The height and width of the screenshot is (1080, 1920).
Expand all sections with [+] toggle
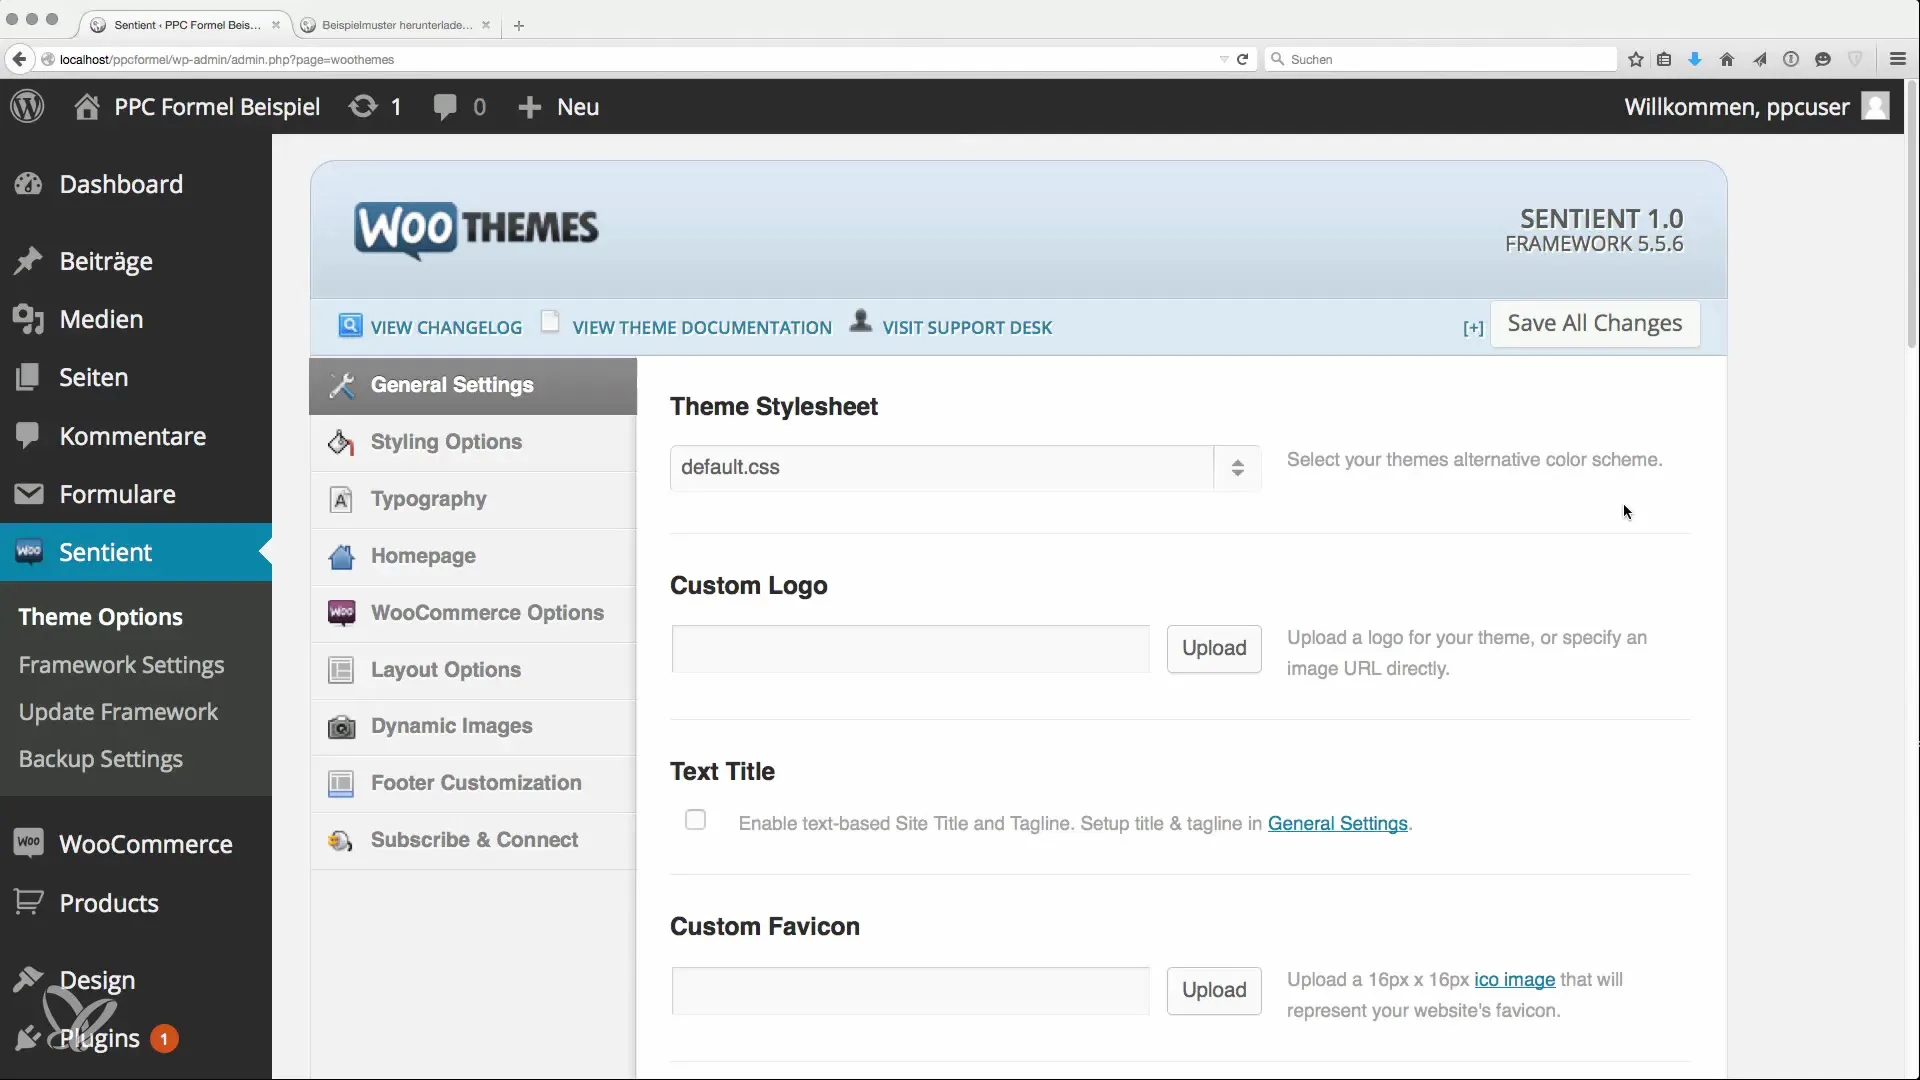(x=1473, y=328)
